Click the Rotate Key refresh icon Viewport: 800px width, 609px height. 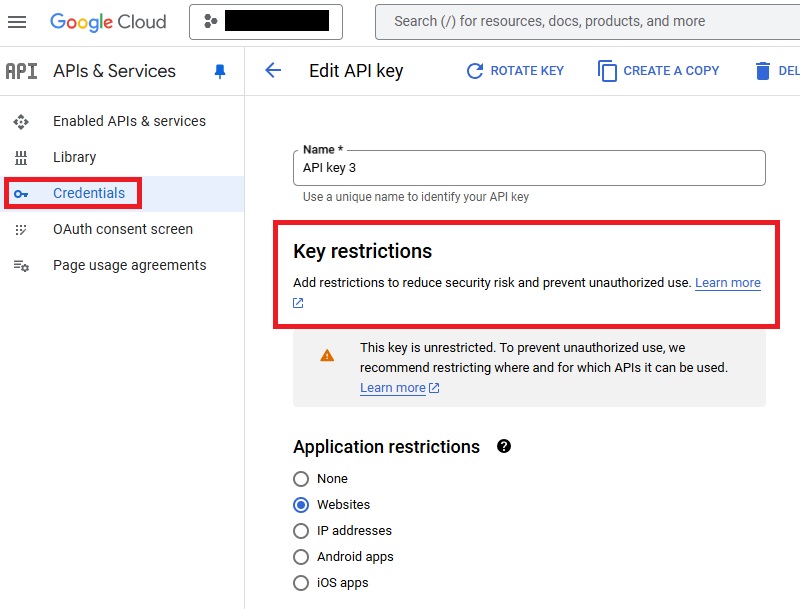point(475,71)
